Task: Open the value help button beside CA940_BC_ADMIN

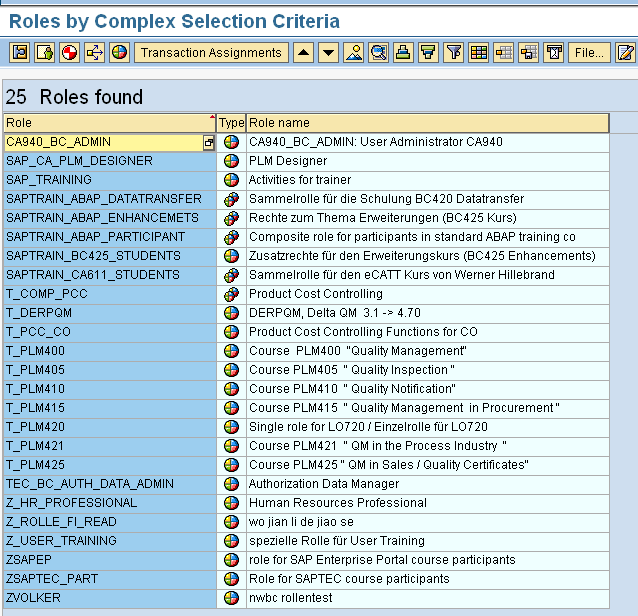Action: pos(209,142)
